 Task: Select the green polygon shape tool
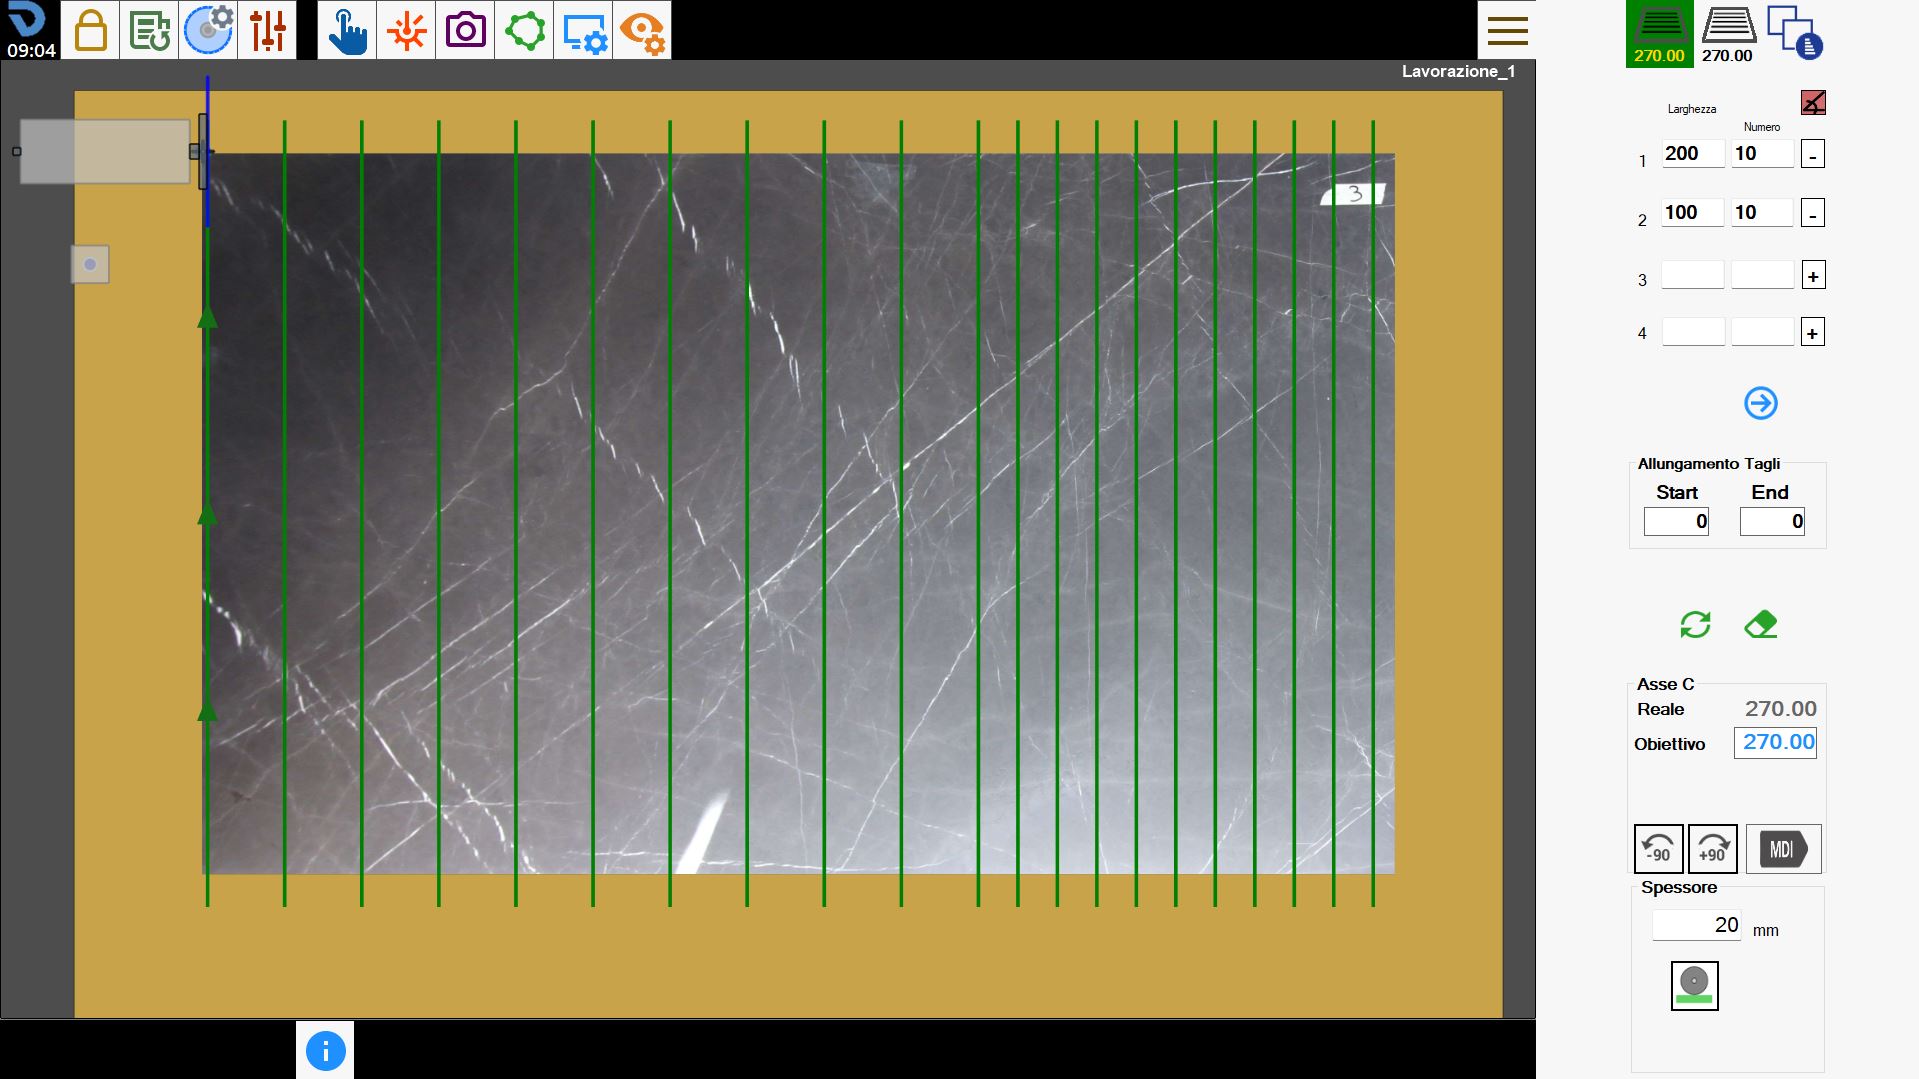point(524,30)
